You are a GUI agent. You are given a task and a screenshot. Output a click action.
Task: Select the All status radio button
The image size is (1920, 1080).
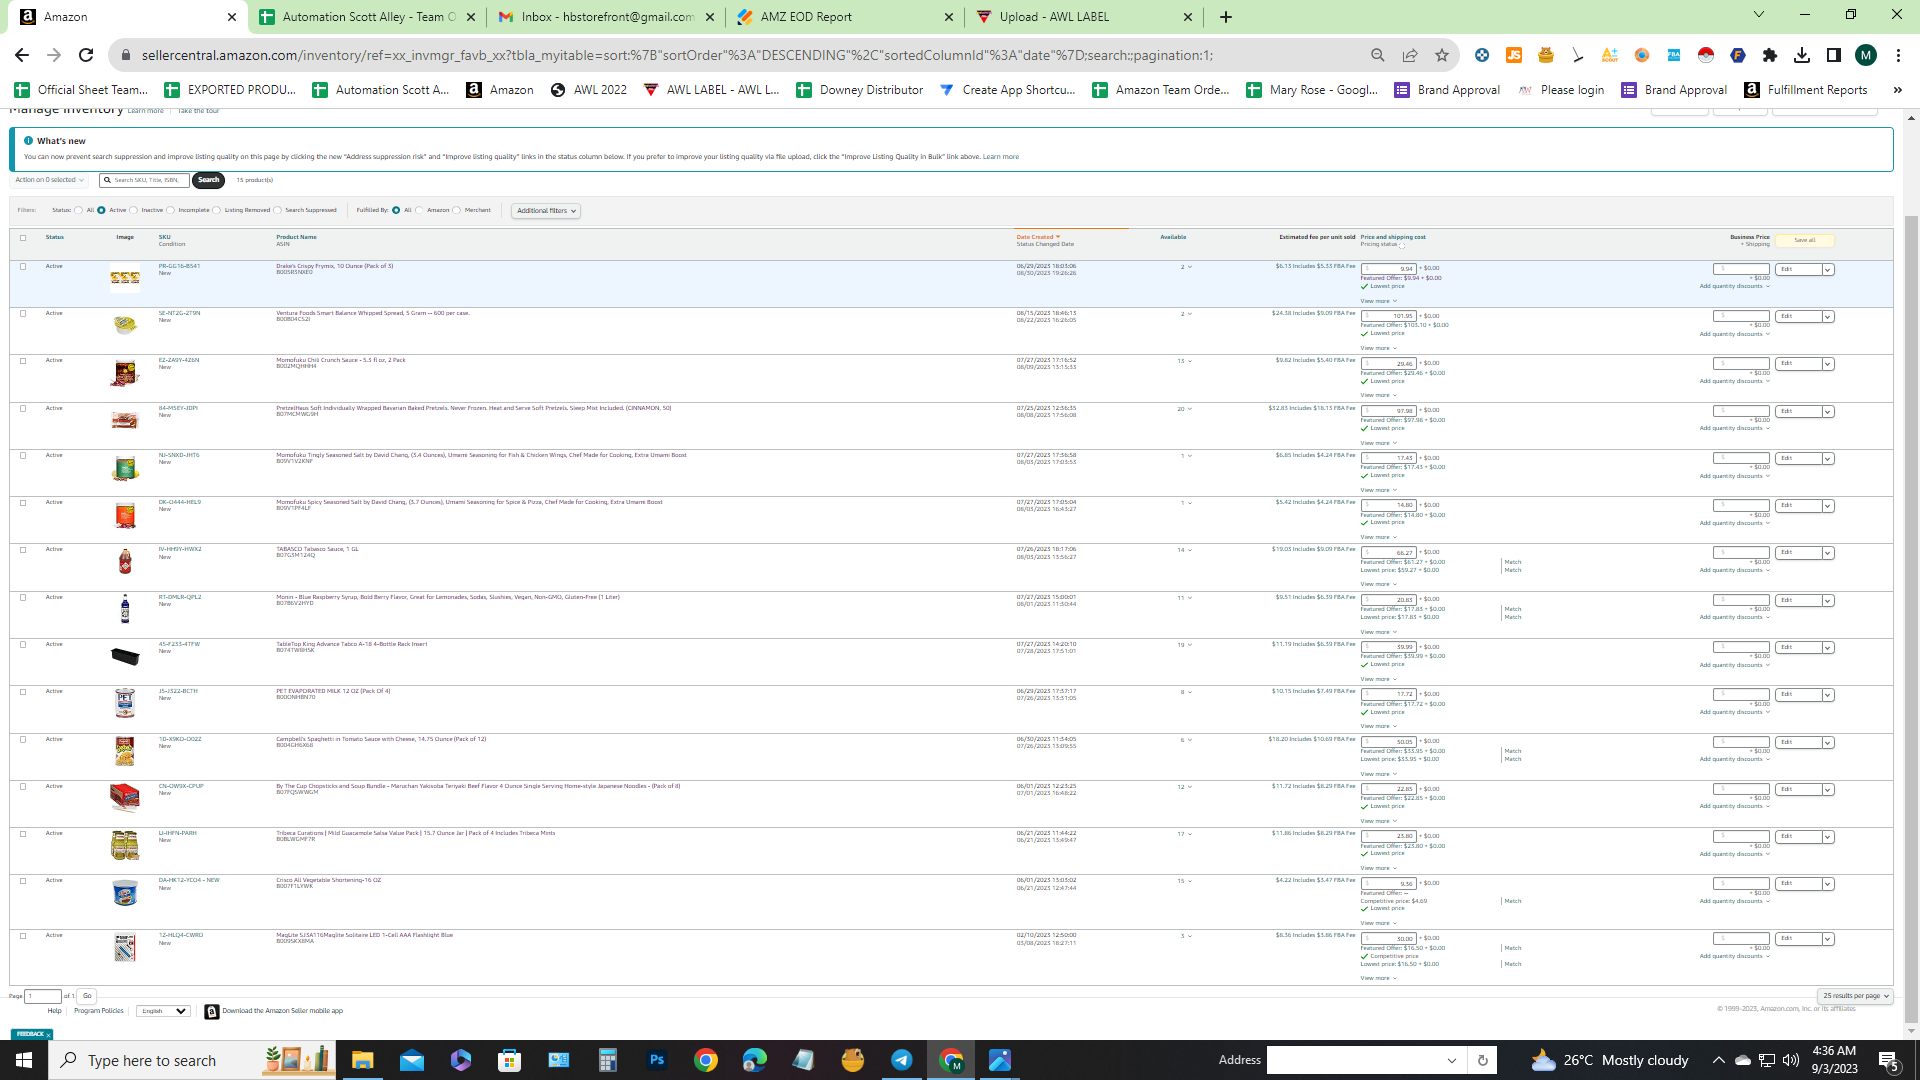pos(78,210)
